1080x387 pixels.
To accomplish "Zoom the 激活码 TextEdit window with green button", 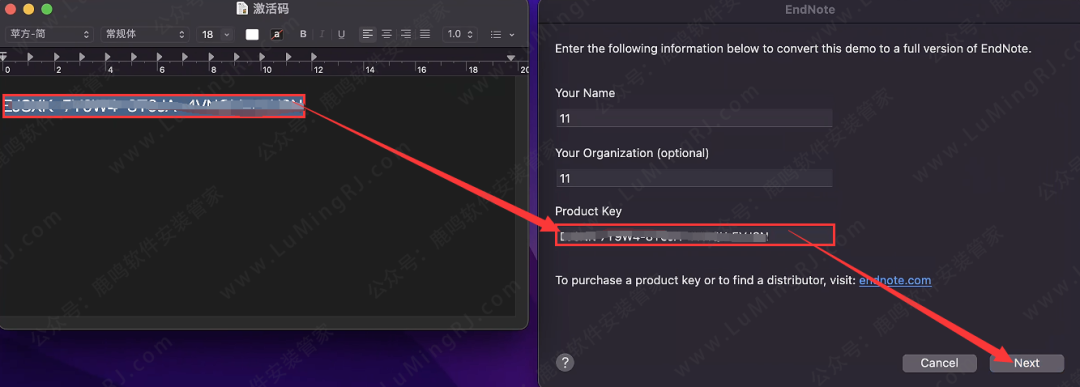I will [46, 9].
